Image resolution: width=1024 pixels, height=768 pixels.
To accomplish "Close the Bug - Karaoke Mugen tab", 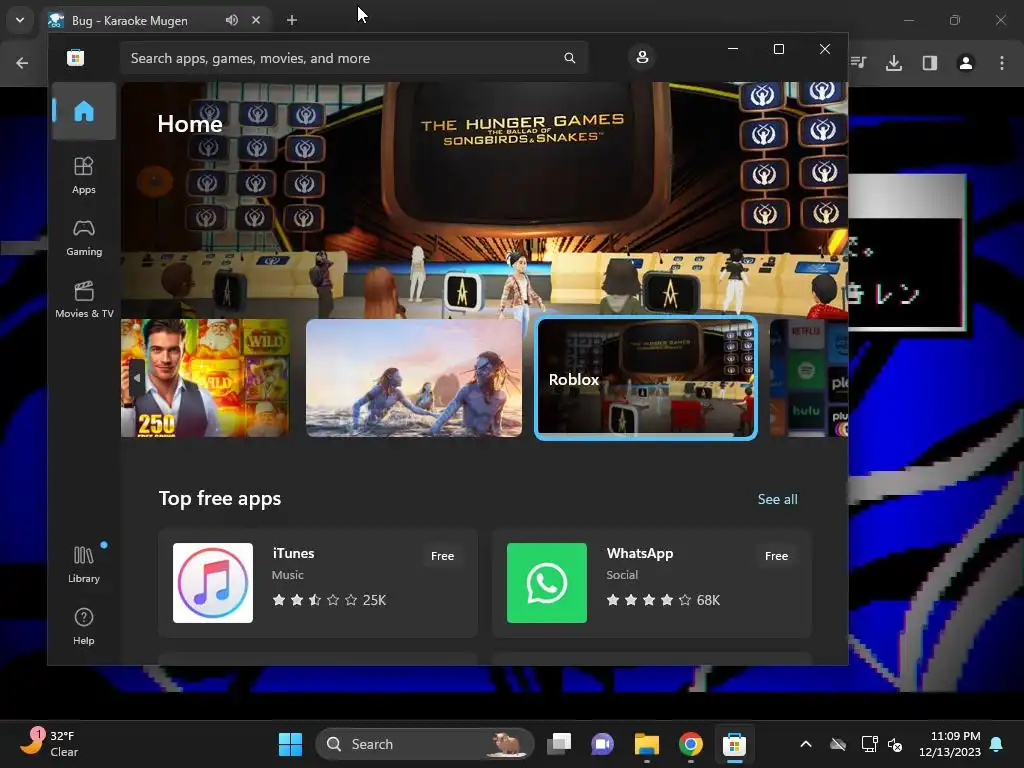I will tap(256, 20).
